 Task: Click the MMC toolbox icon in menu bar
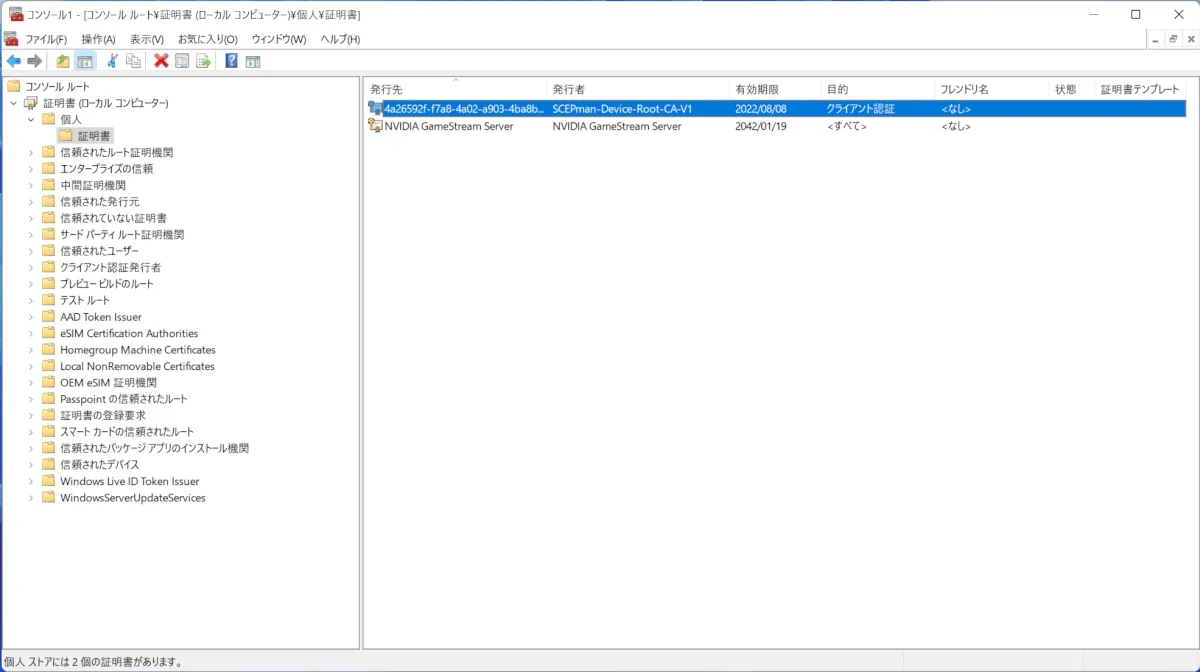click(x=11, y=39)
